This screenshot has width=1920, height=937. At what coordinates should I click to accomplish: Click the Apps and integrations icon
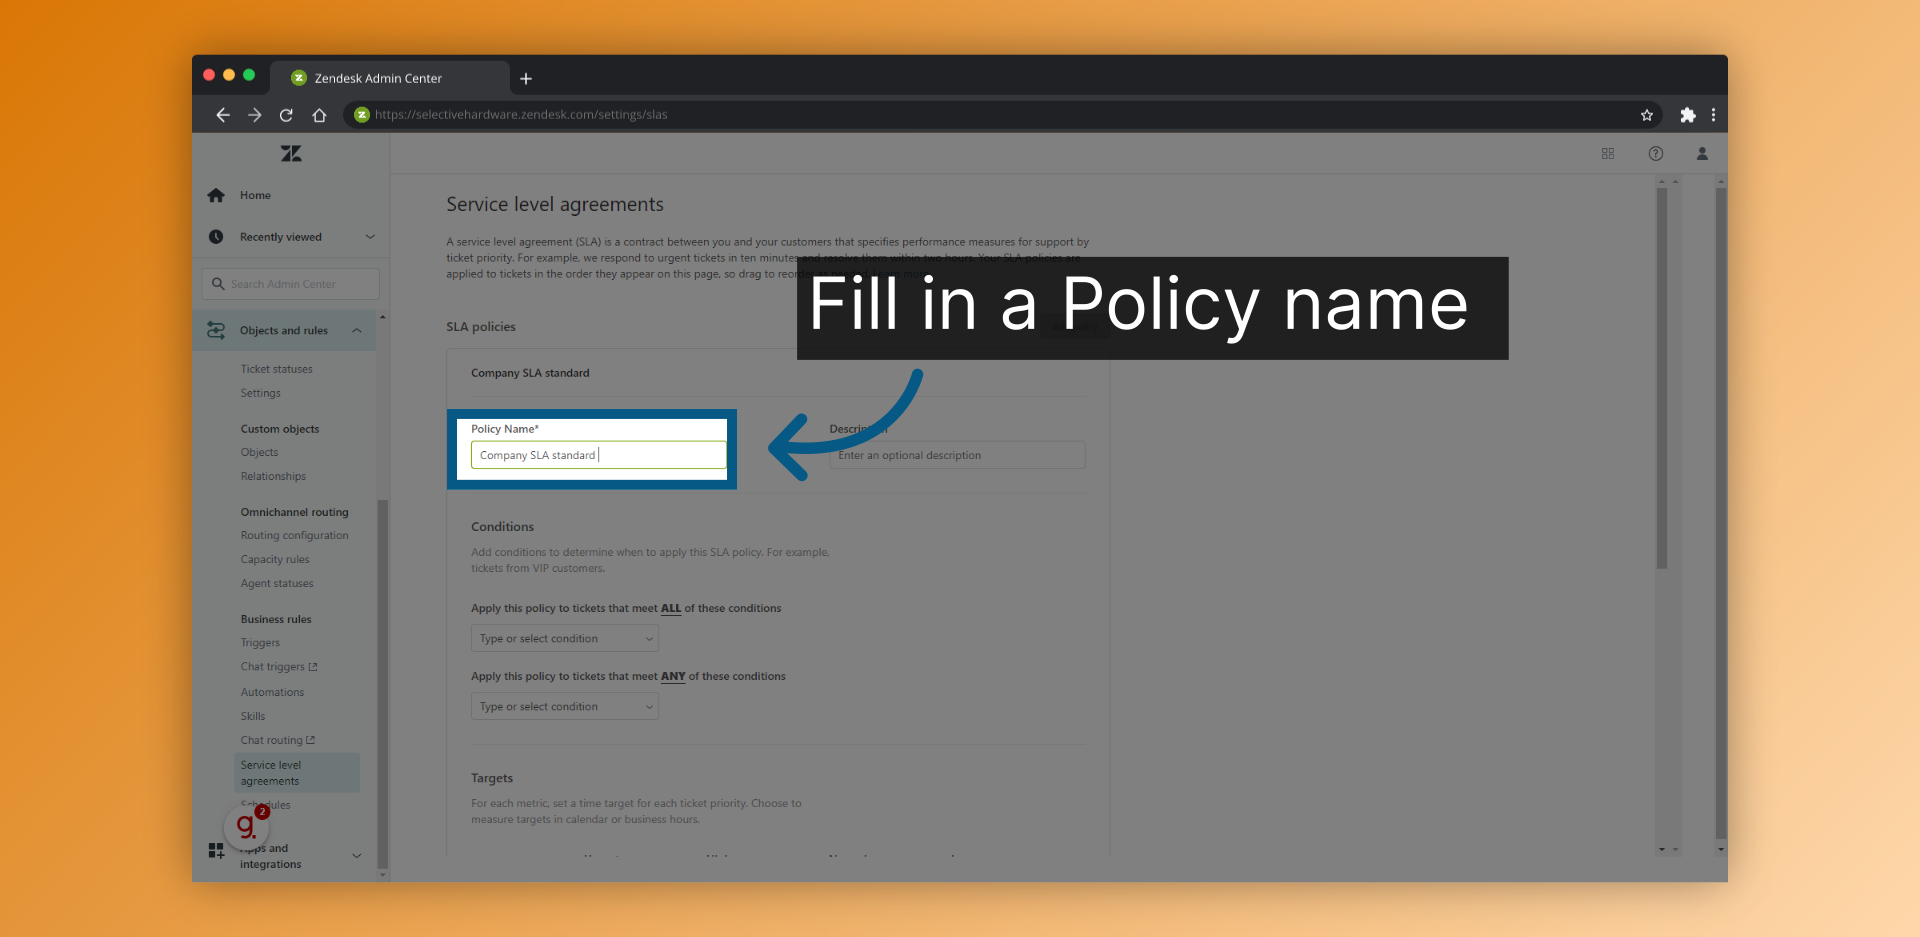point(216,850)
